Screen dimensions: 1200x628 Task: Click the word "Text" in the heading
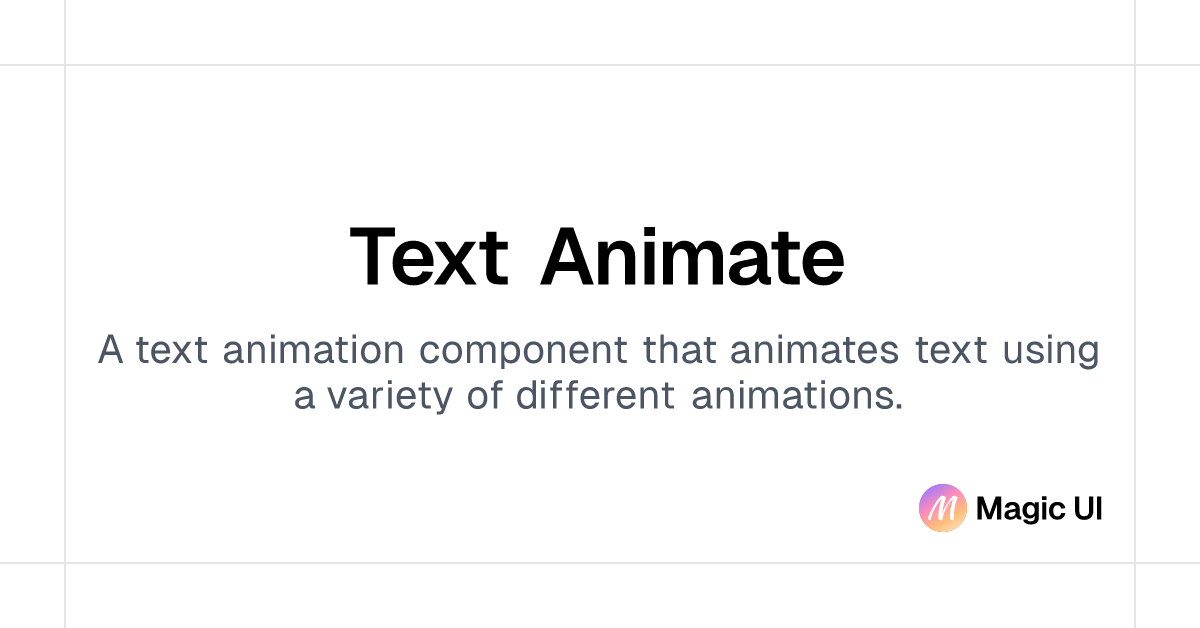pos(429,257)
